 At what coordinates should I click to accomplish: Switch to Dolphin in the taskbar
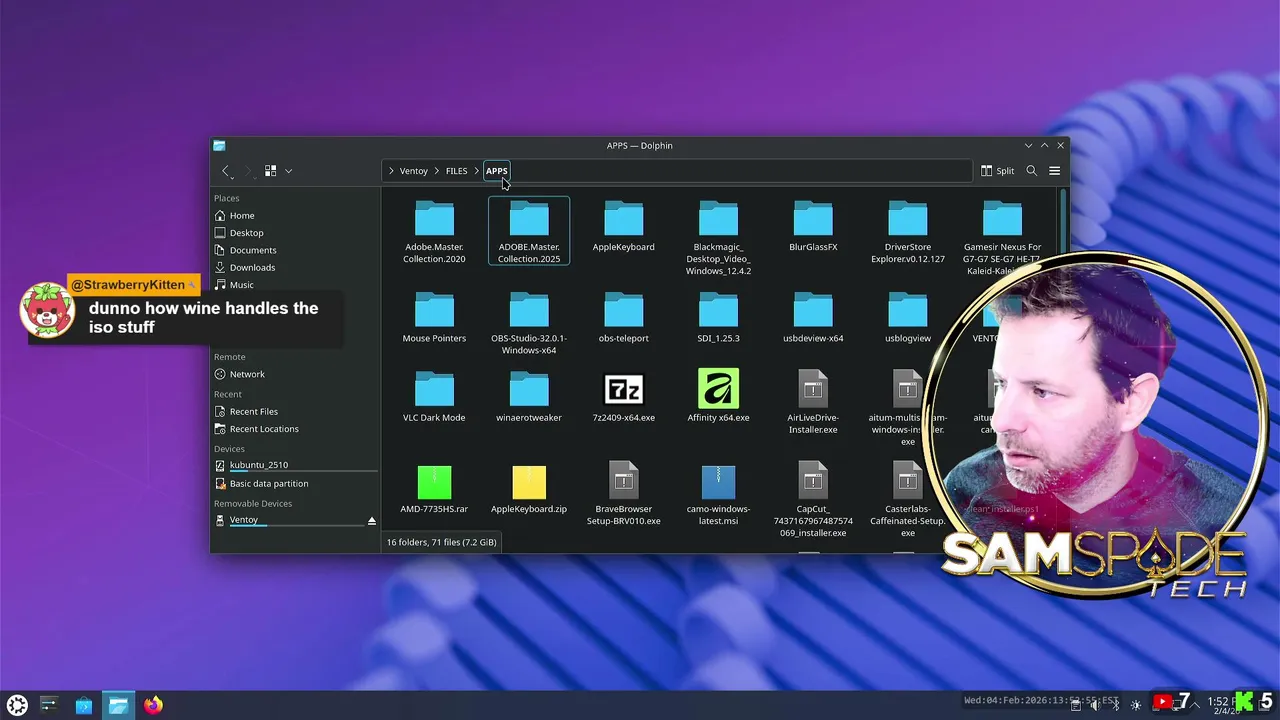118,705
